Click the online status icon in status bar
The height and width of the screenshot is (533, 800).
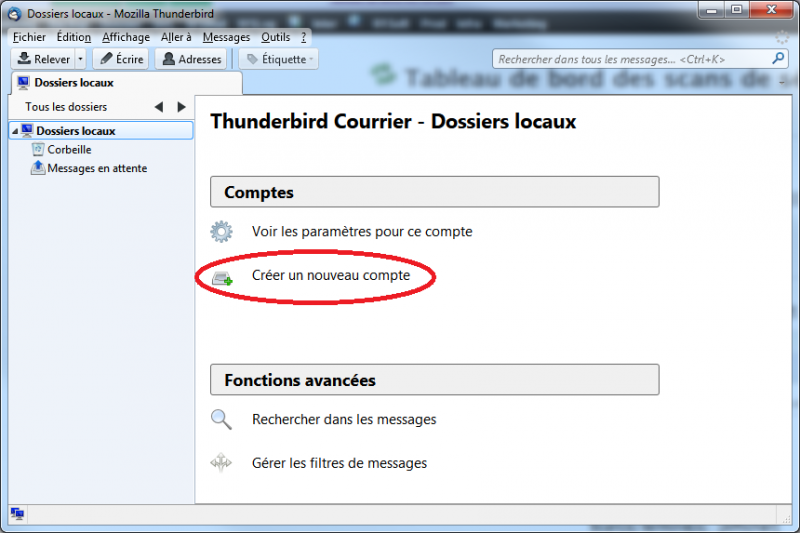(17, 514)
